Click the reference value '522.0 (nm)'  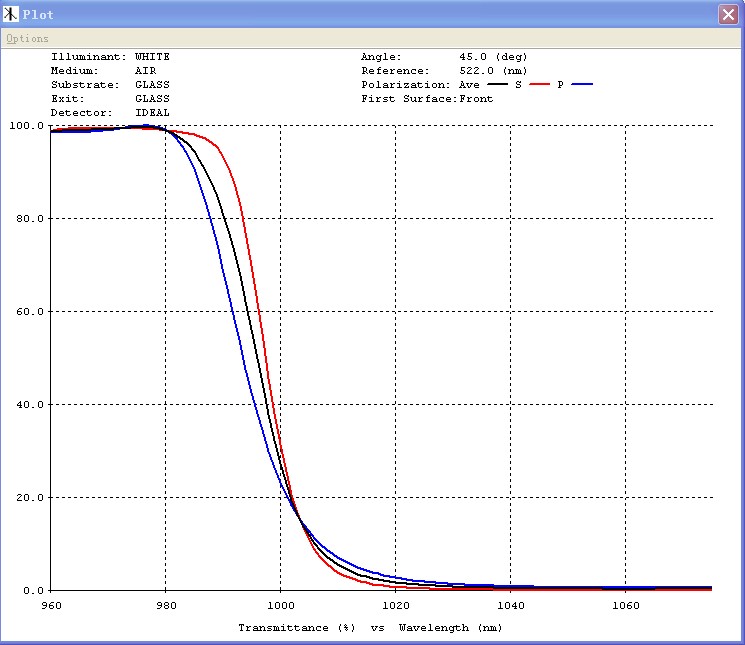[x=493, y=71]
